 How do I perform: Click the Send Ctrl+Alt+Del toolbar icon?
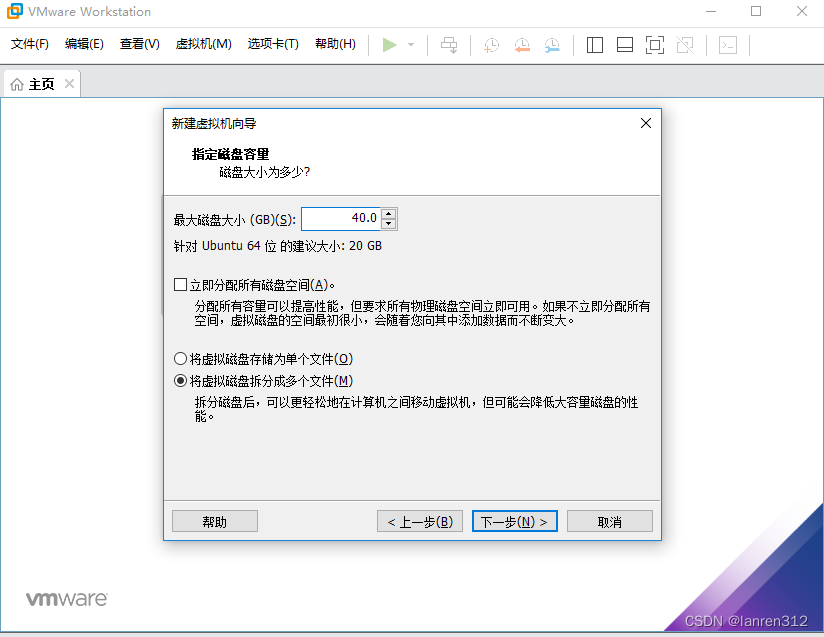click(x=449, y=45)
